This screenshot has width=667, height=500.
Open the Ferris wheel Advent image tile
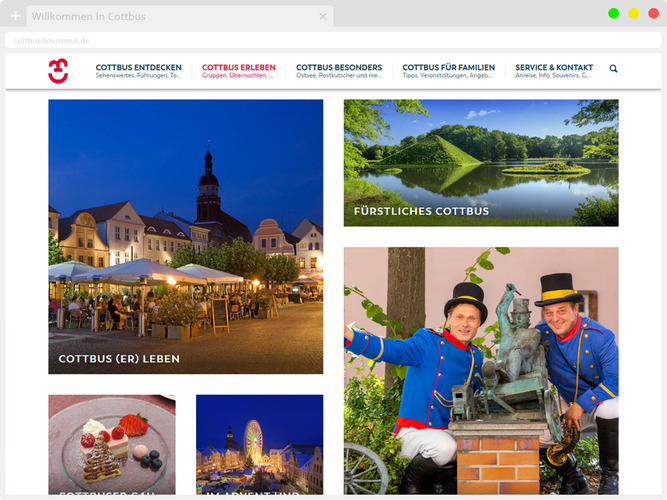tap(259, 444)
